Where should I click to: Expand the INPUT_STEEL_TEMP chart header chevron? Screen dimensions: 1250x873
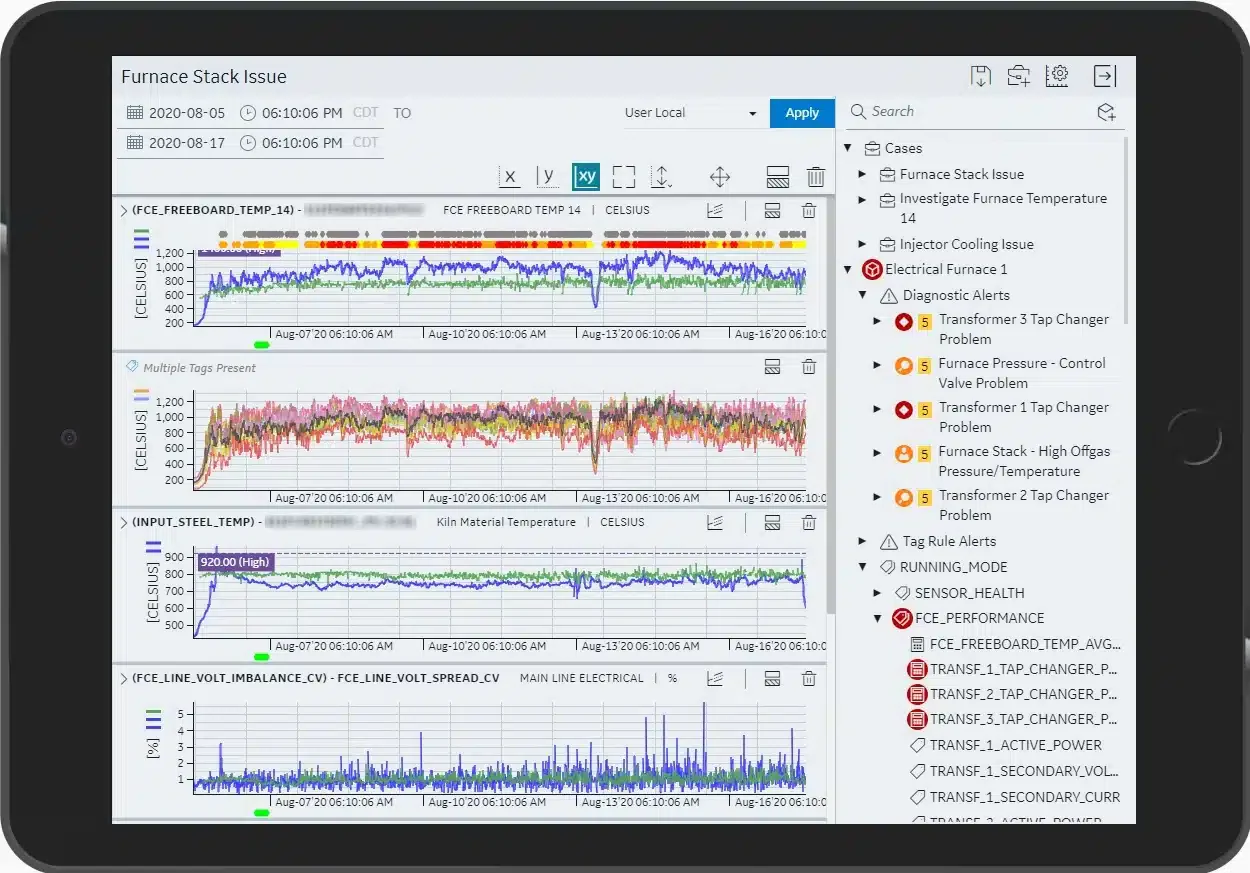(124, 522)
